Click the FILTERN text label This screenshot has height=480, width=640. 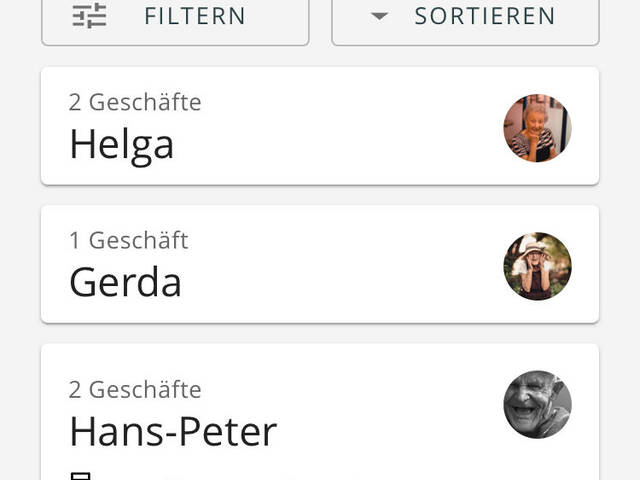coord(195,17)
